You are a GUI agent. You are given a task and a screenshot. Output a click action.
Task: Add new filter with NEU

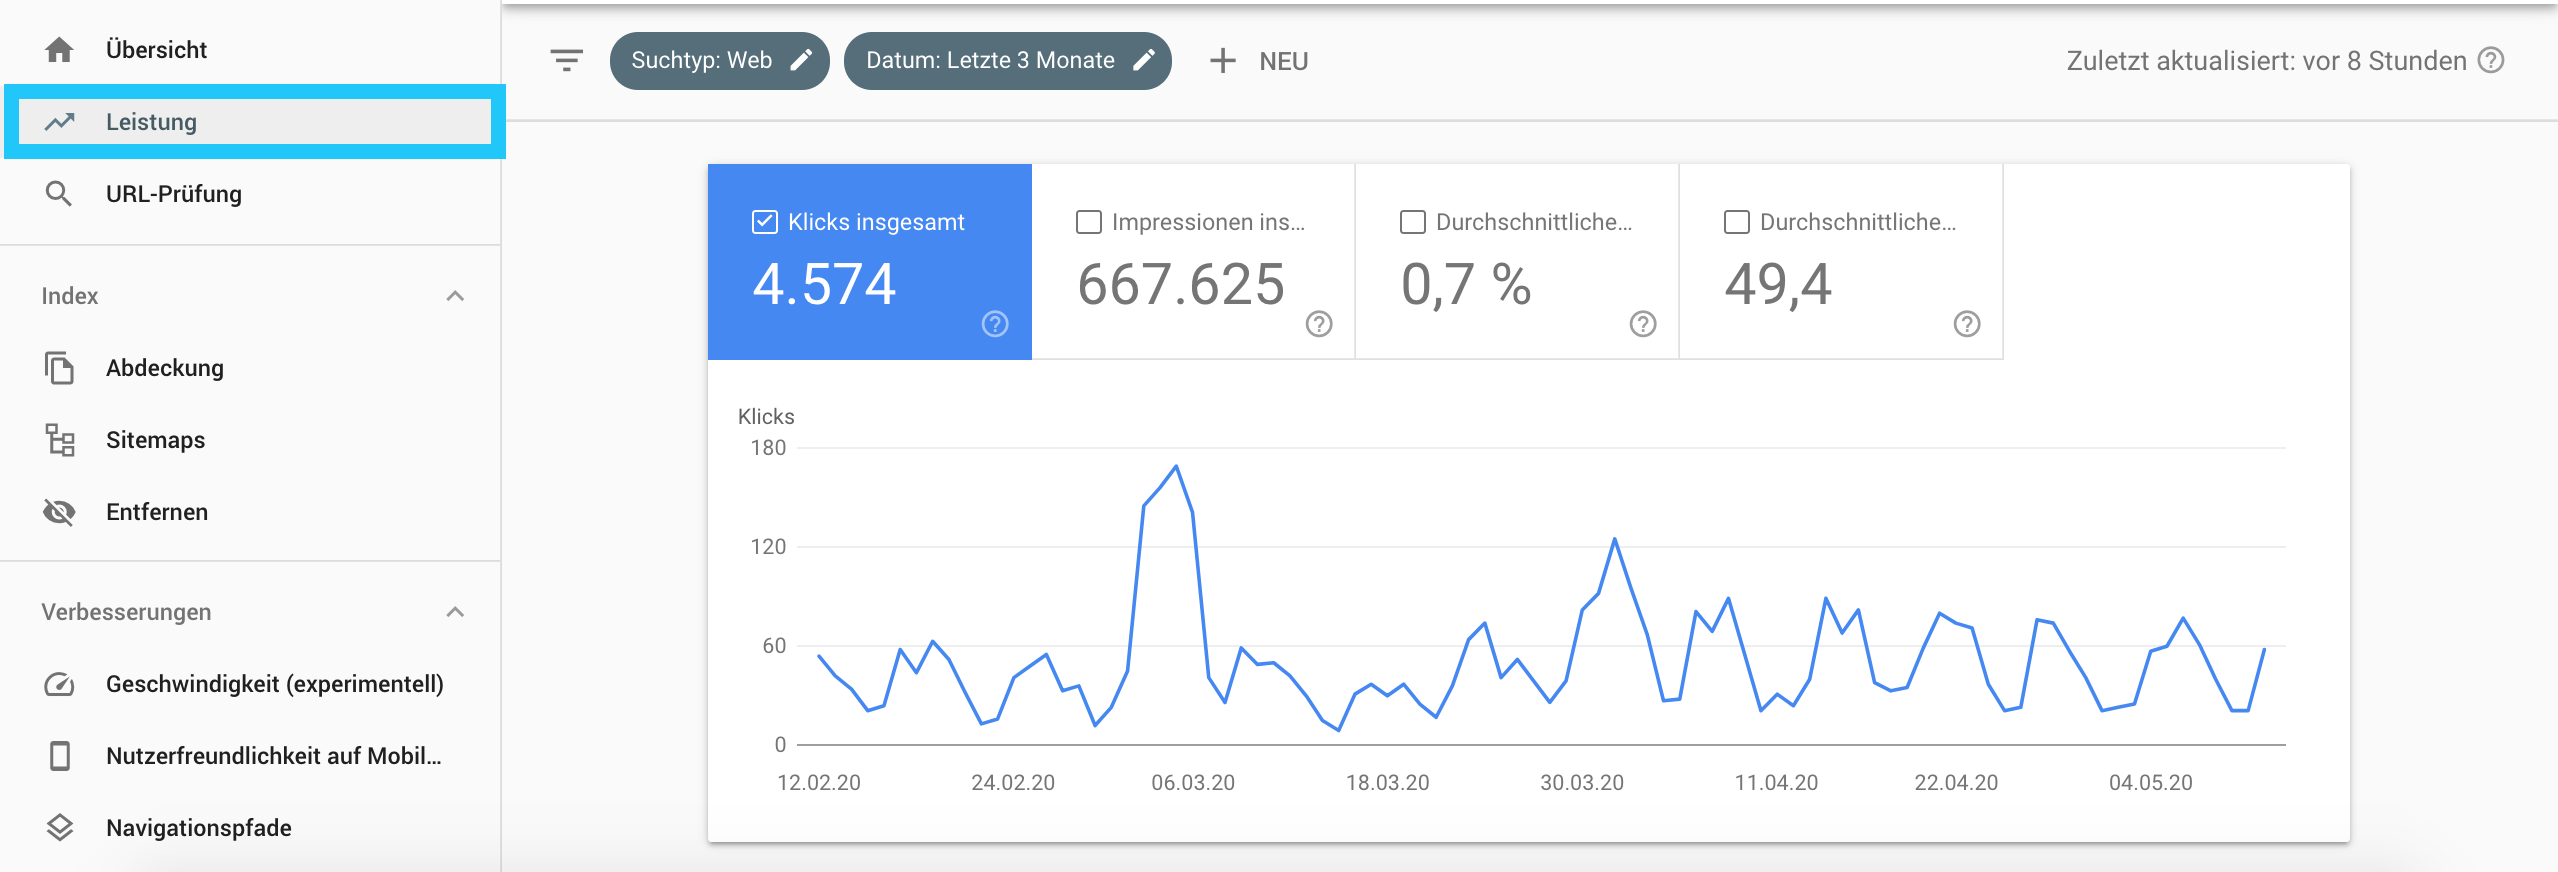(1259, 61)
